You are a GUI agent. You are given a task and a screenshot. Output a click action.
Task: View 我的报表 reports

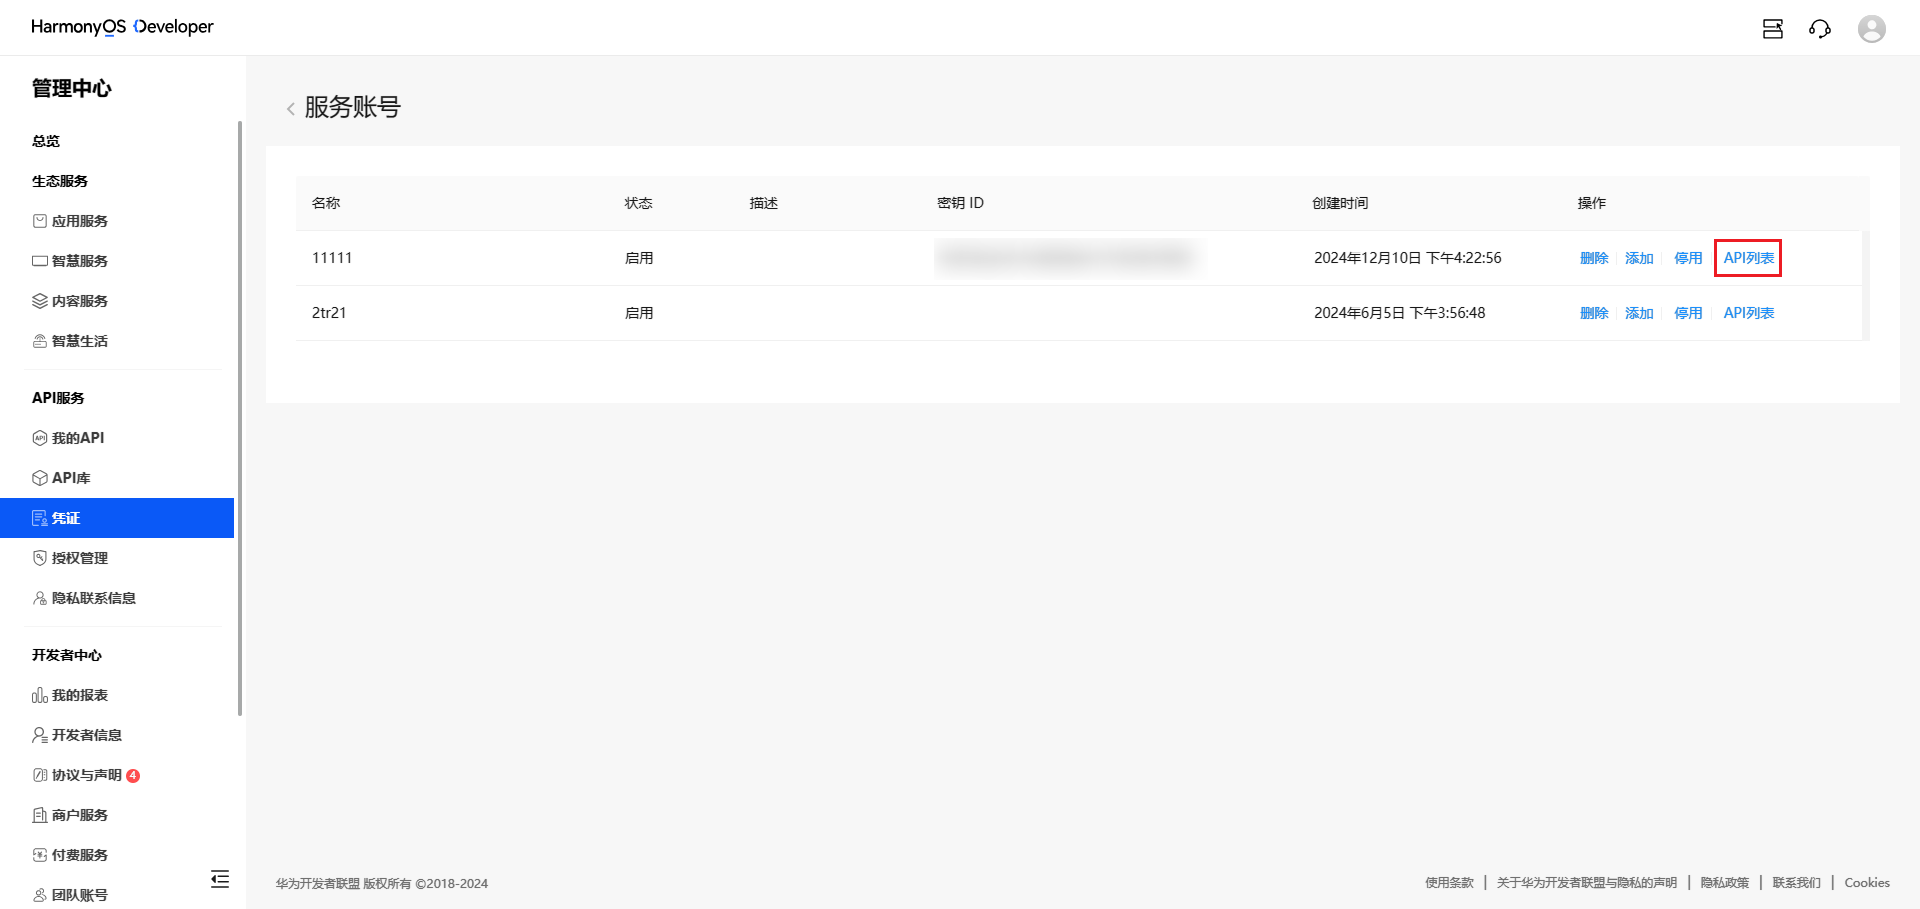[x=81, y=694]
